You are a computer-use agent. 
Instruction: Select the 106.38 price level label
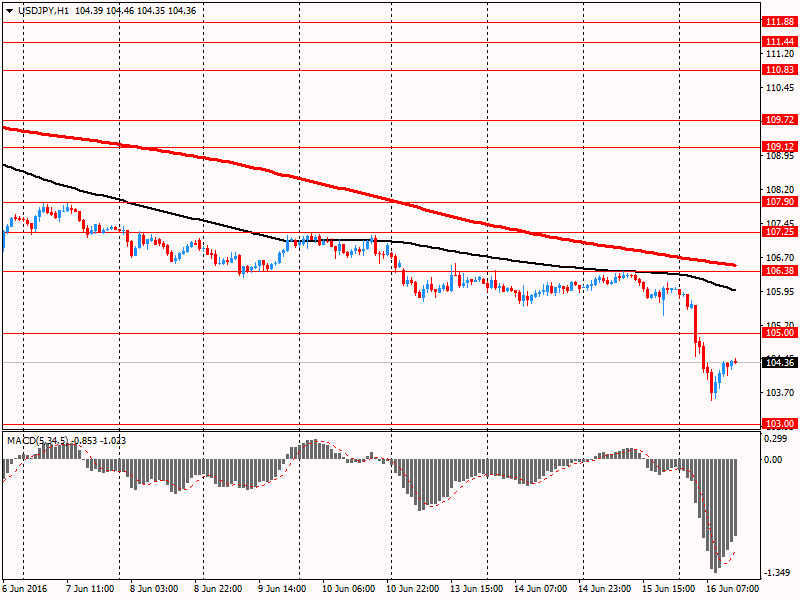point(780,271)
